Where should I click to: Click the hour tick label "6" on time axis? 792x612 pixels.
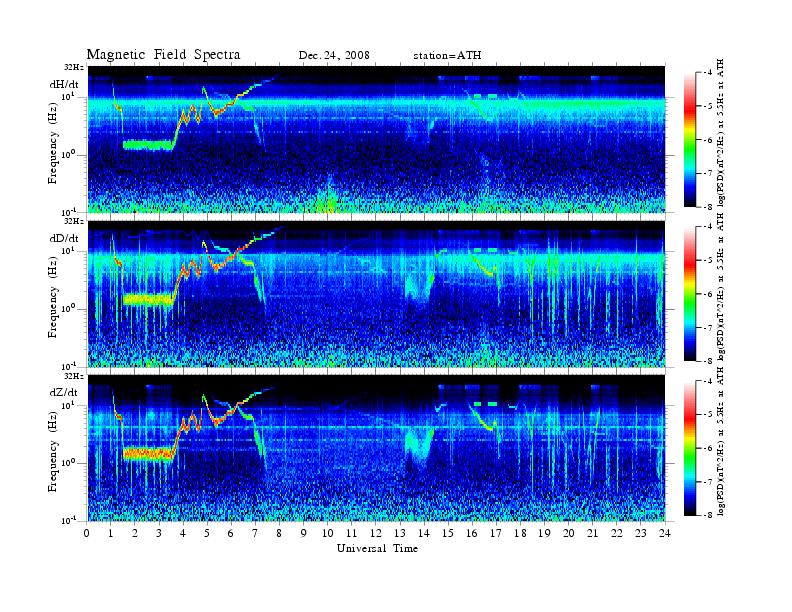pos(231,533)
